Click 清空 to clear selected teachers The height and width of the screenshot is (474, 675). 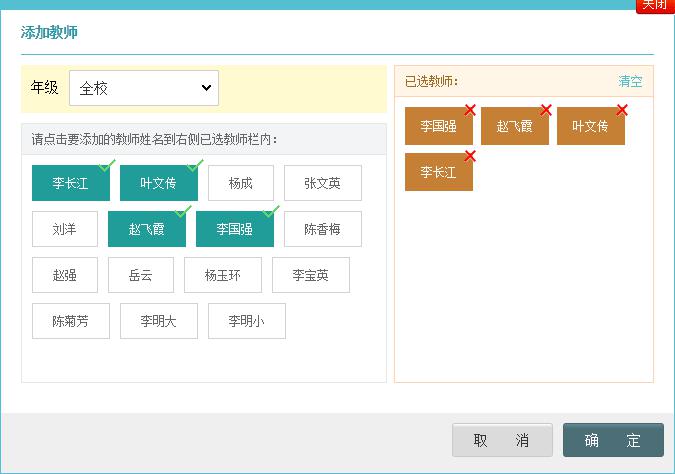coord(630,81)
